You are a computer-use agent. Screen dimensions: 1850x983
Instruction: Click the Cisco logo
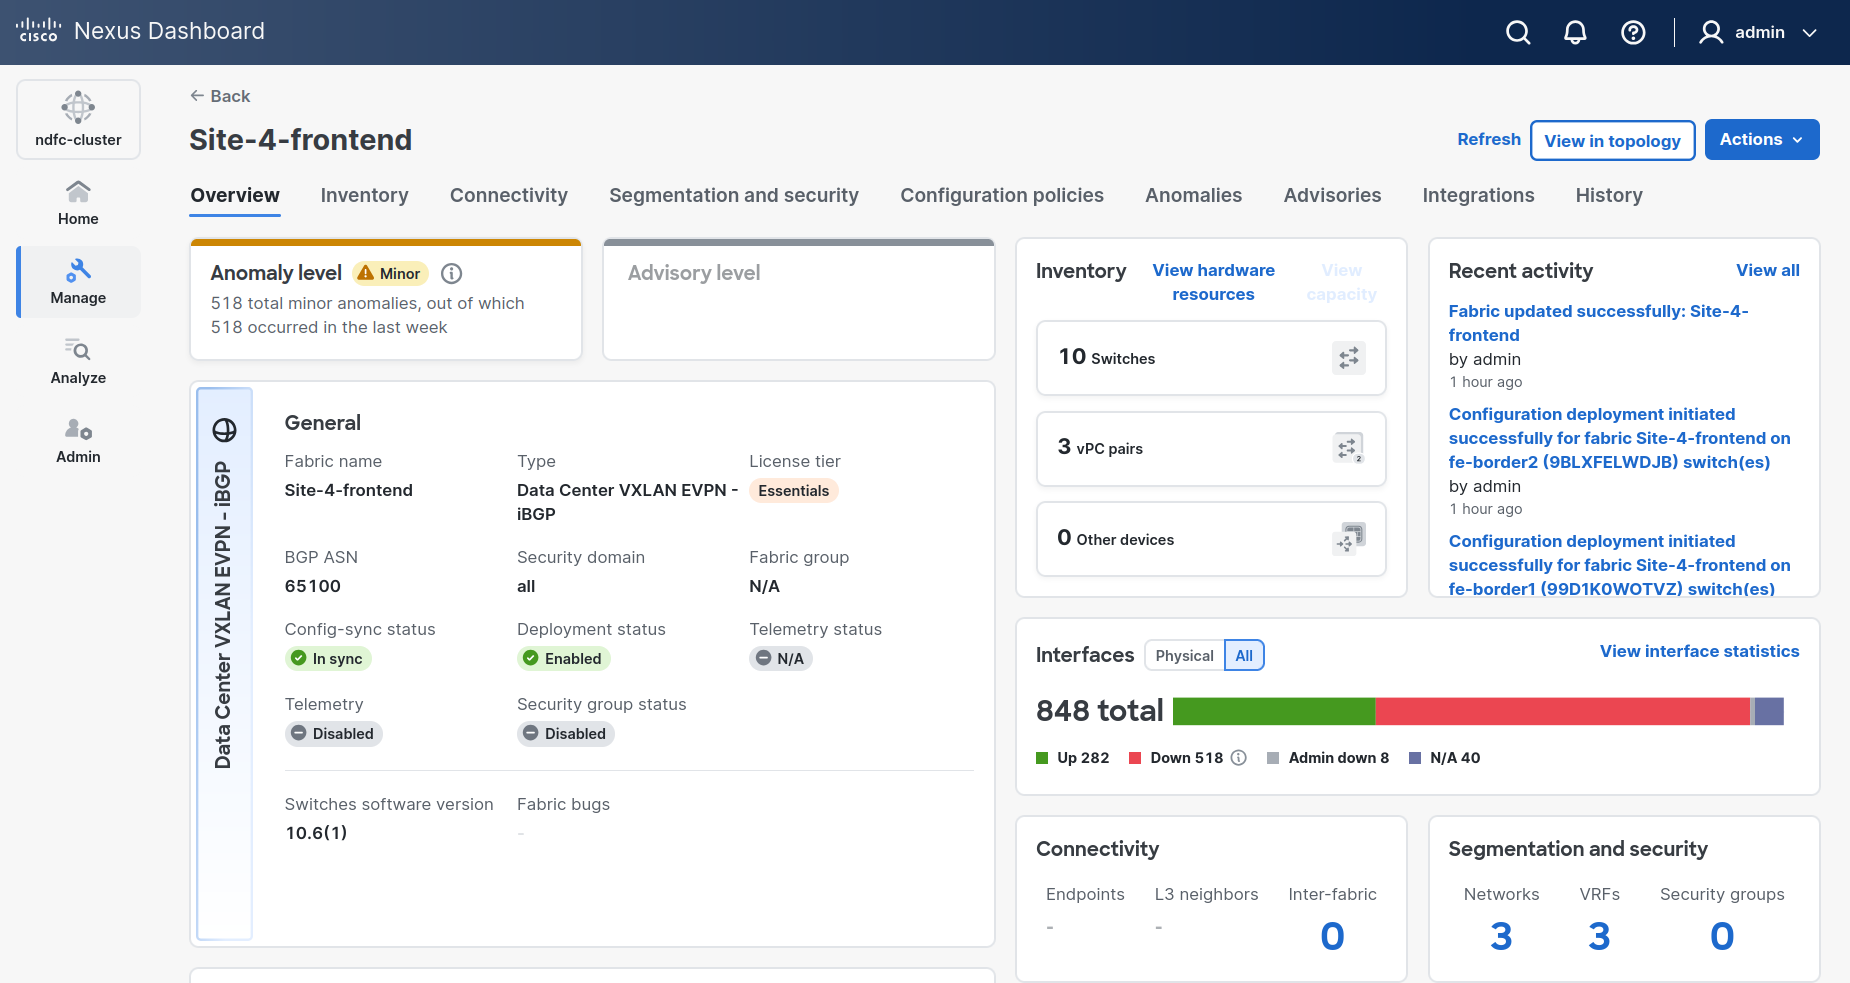tap(38, 30)
